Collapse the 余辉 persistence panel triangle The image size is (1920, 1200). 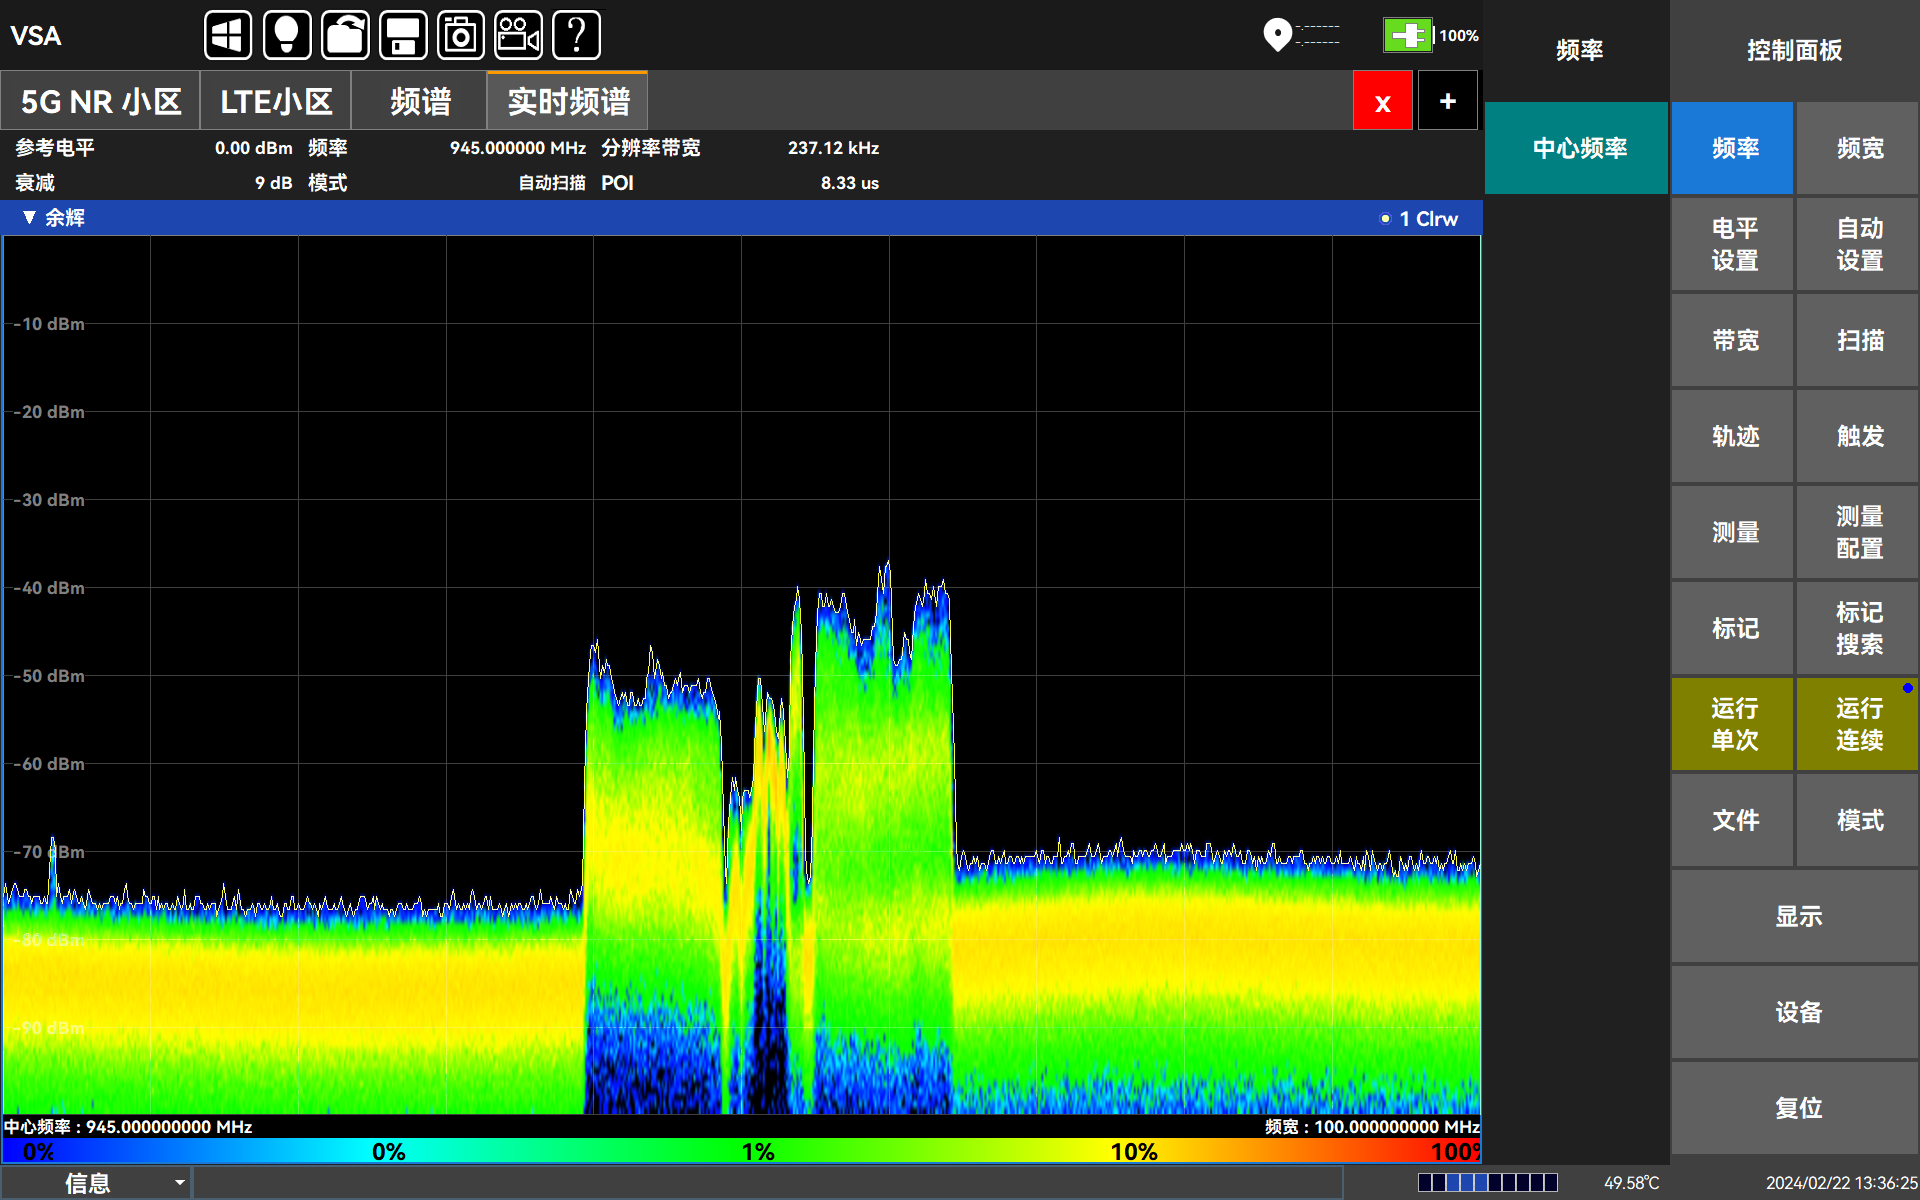(29, 218)
